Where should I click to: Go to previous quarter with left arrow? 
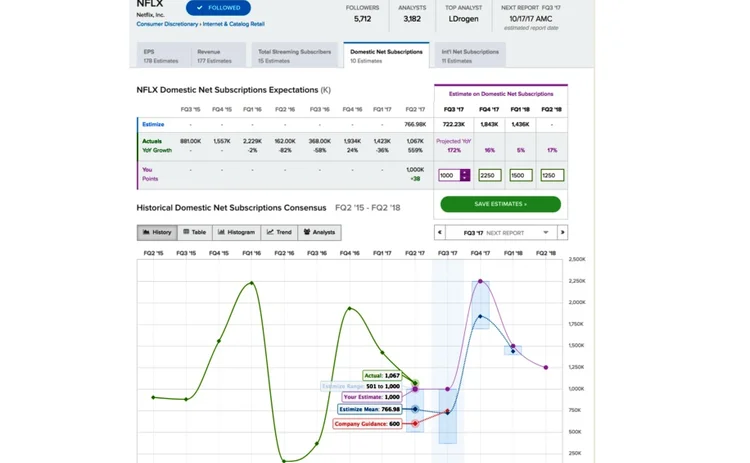[x=440, y=232]
